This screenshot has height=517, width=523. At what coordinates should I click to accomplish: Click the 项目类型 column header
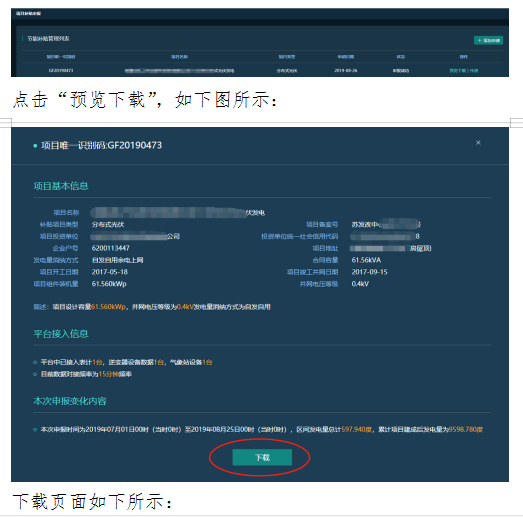[x=287, y=57]
